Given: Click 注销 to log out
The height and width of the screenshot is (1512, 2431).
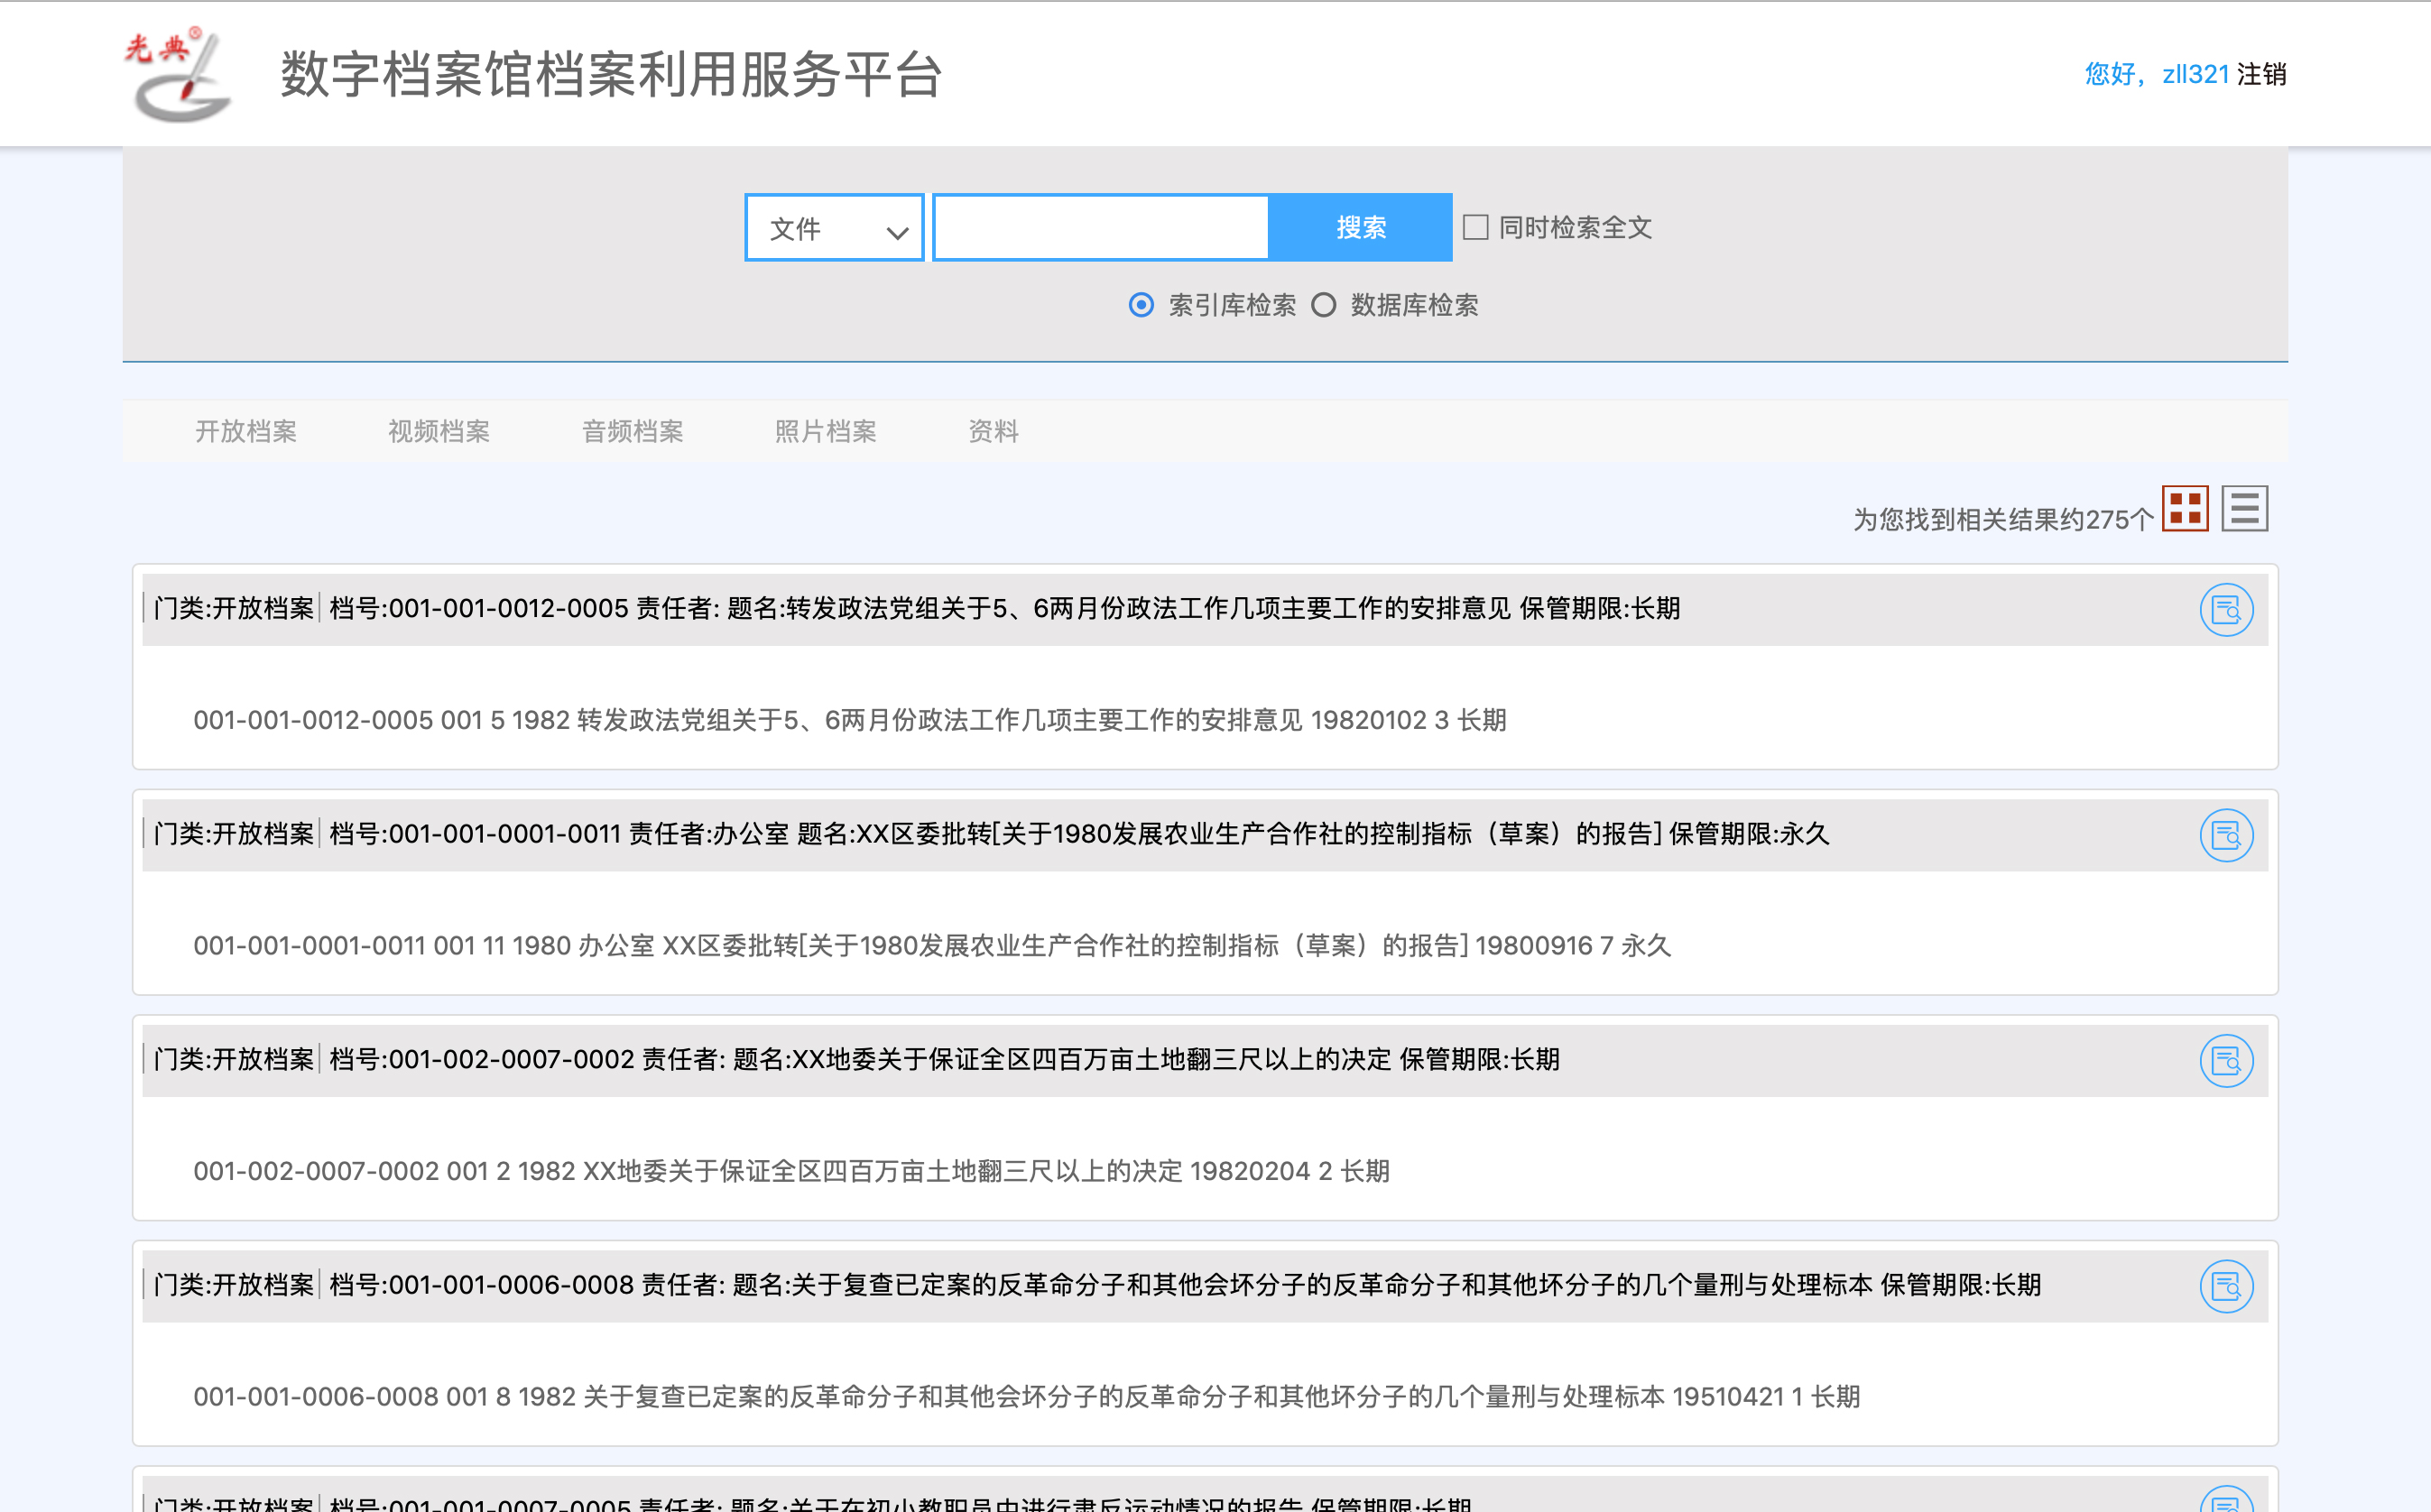Looking at the screenshot, I should (2262, 74).
